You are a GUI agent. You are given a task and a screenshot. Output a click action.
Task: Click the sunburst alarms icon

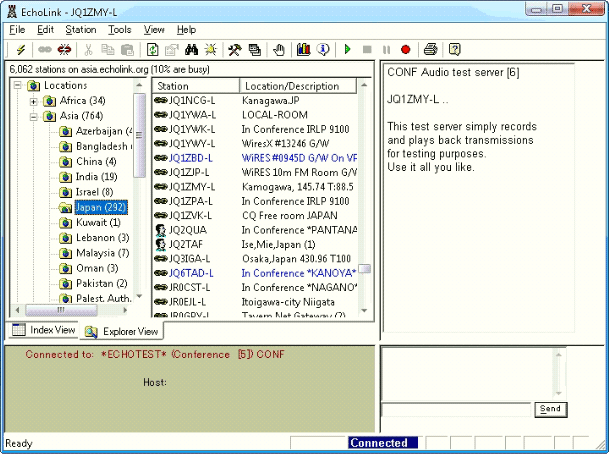tap(211, 50)
